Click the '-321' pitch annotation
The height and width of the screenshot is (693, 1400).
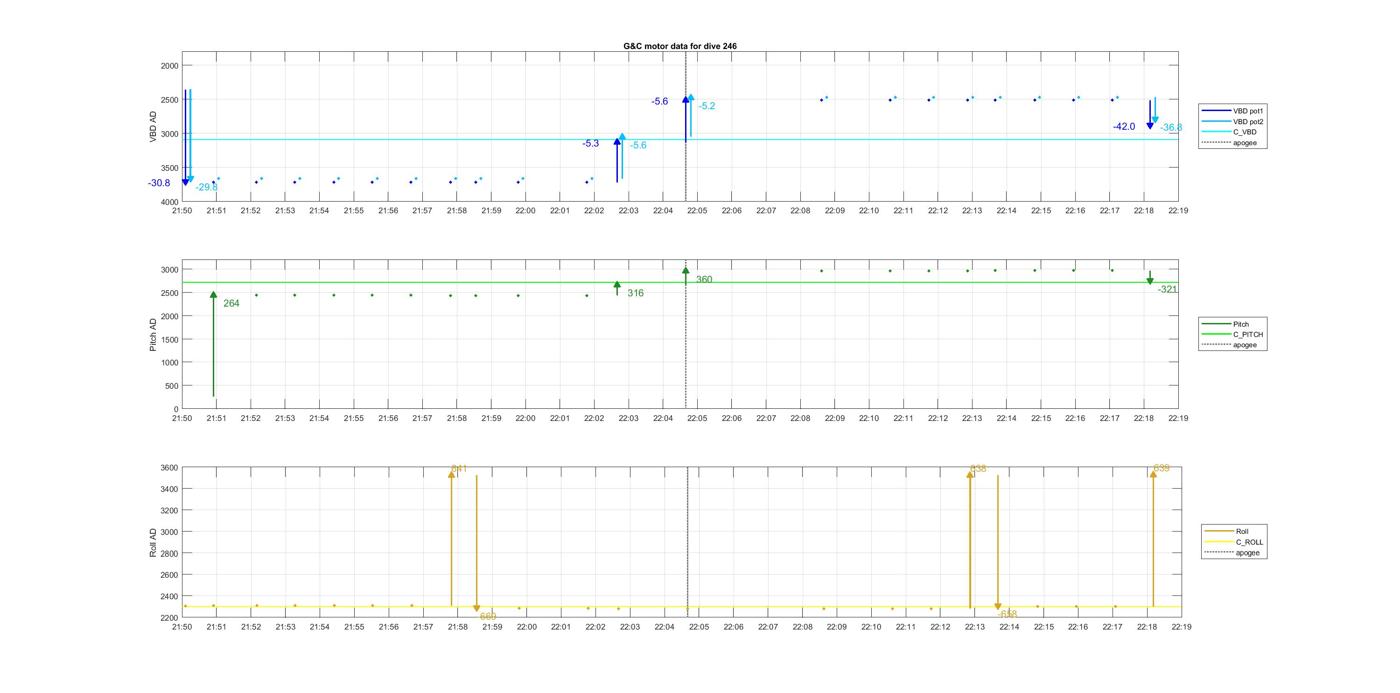click(1167, 289)
